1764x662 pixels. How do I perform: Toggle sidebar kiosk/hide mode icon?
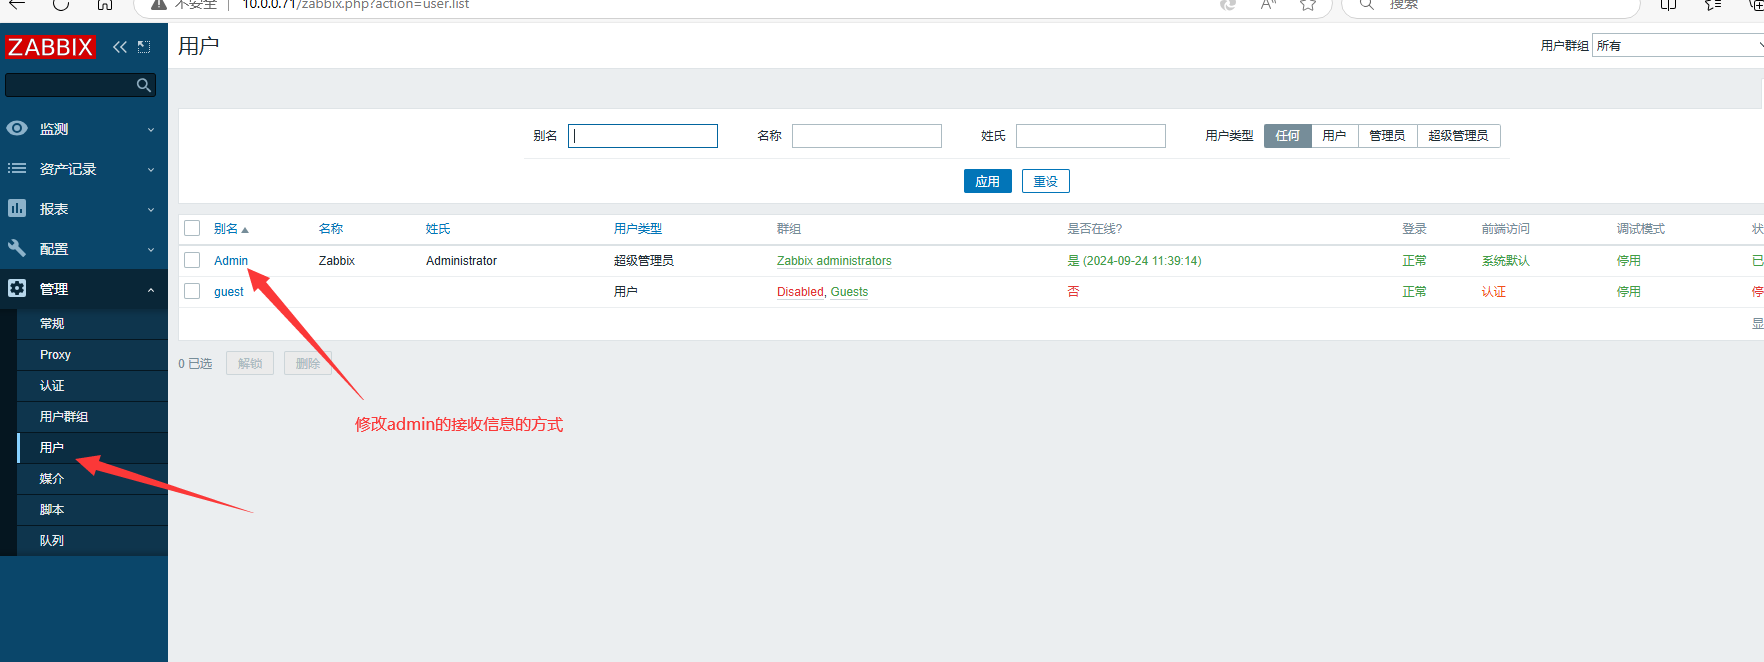point(144,47)
